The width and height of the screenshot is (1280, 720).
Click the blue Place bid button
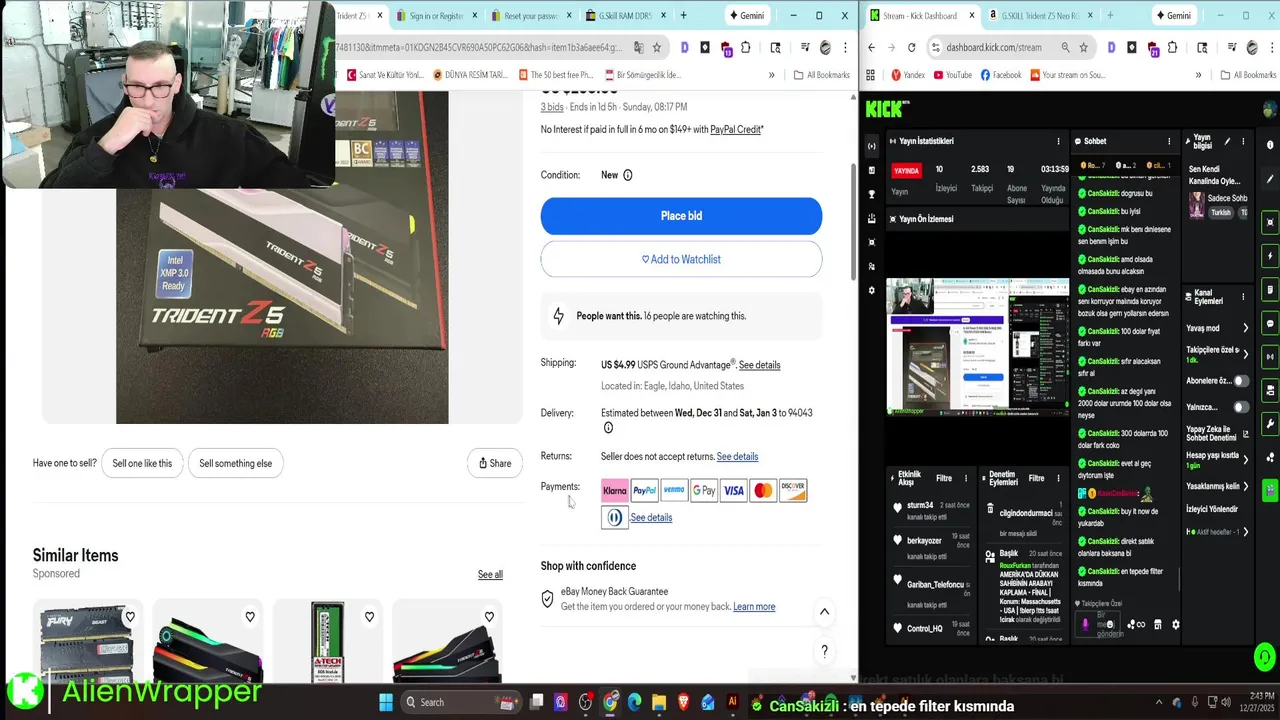tap(681, 216)
